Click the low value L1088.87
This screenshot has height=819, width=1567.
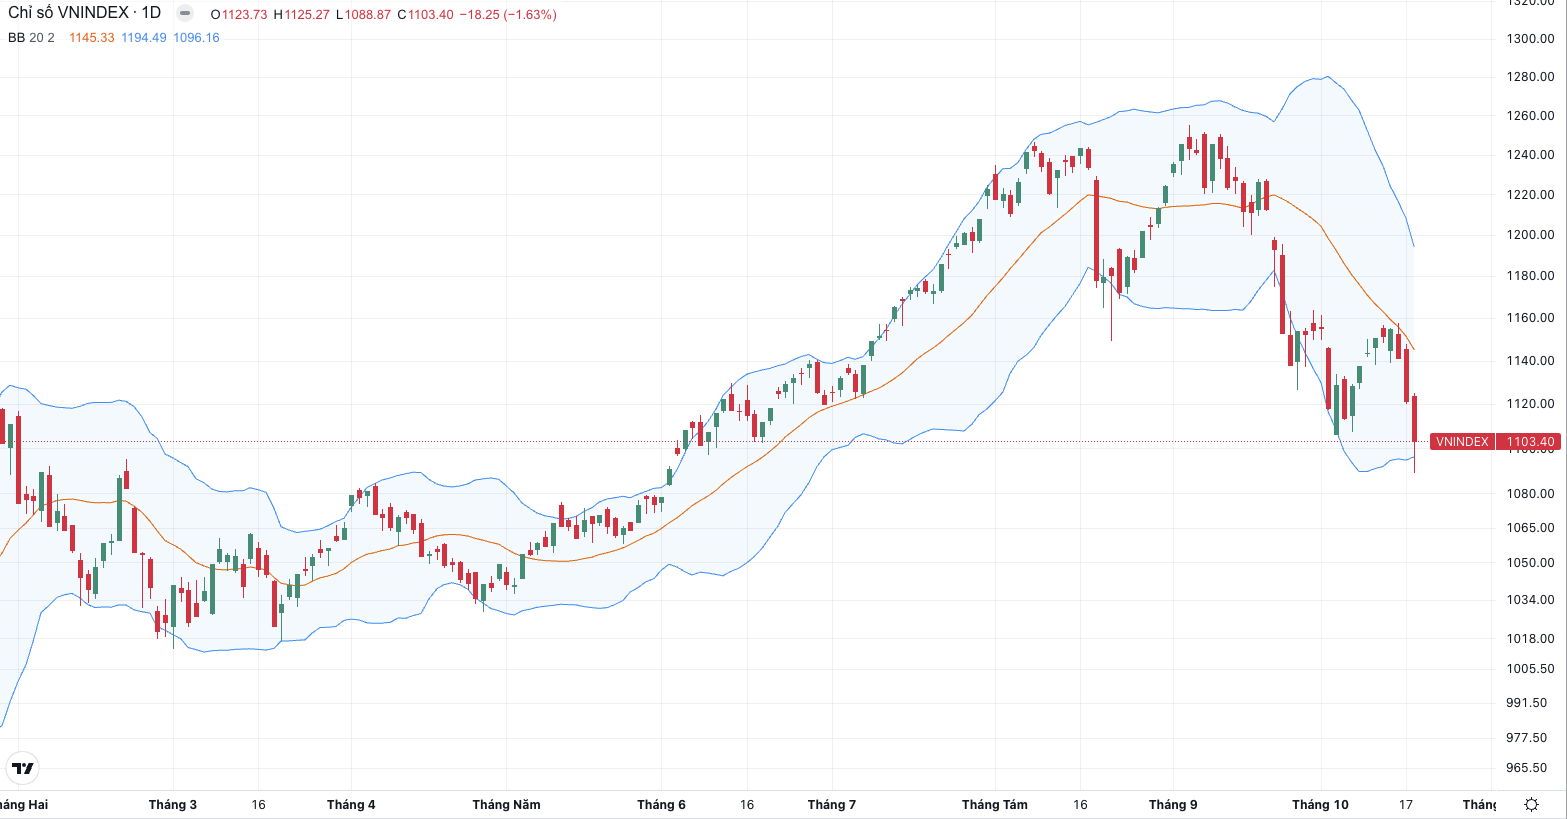[x=363, y=15]
